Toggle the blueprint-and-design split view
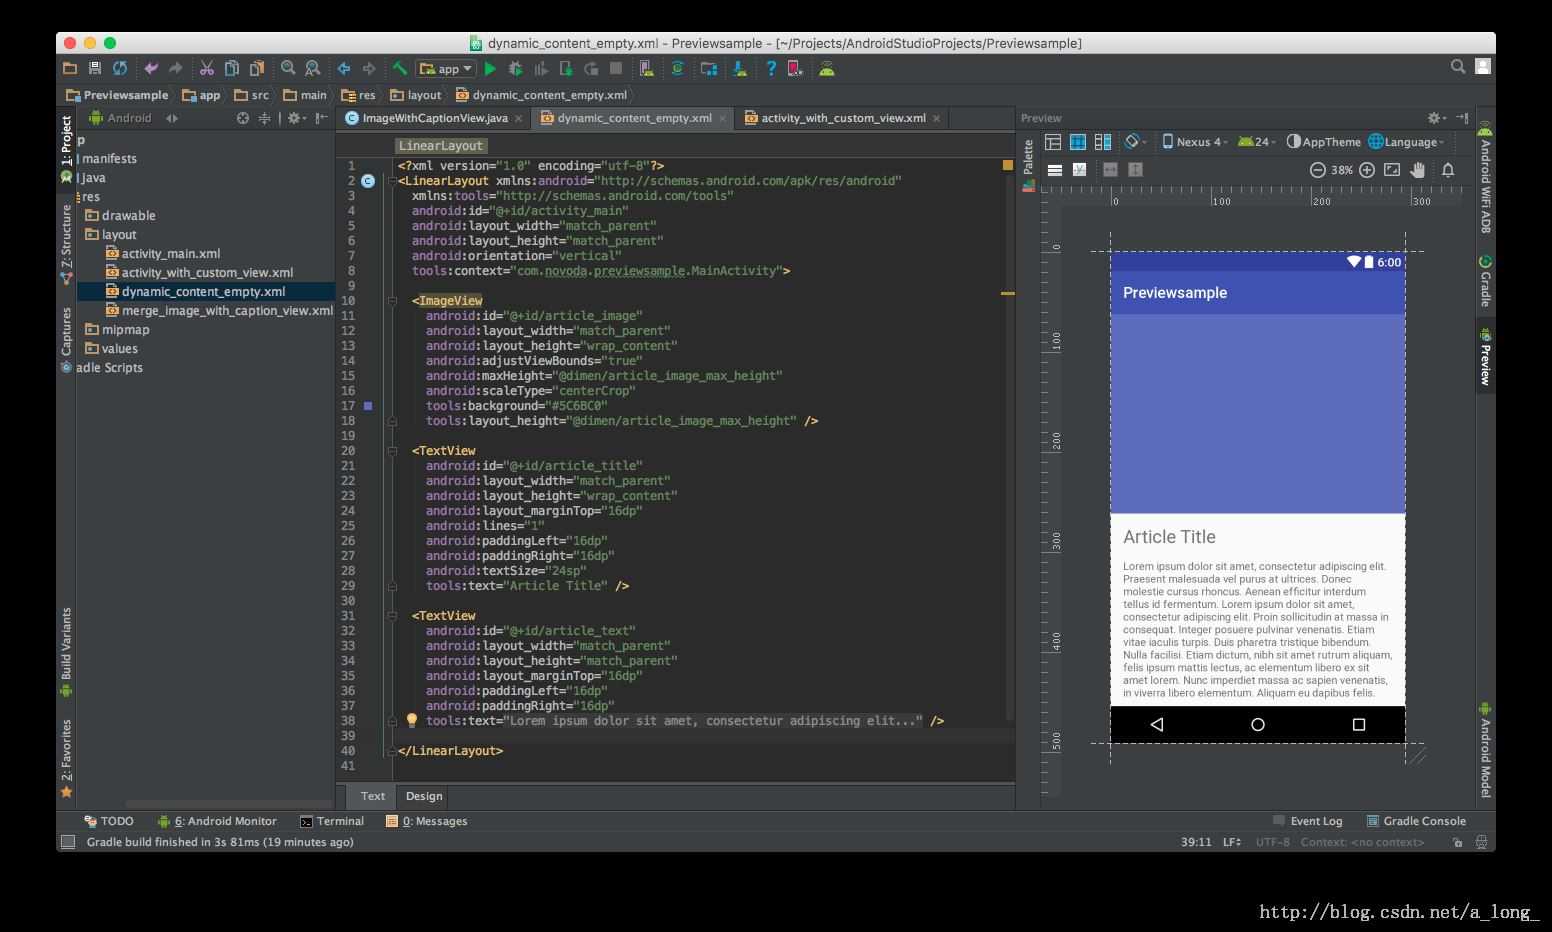Screen dimensions: 1552x932 (1103, 142)
